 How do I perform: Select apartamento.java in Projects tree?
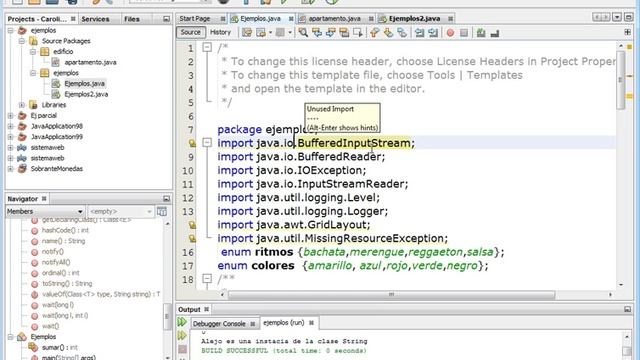(x=90, y=62)
